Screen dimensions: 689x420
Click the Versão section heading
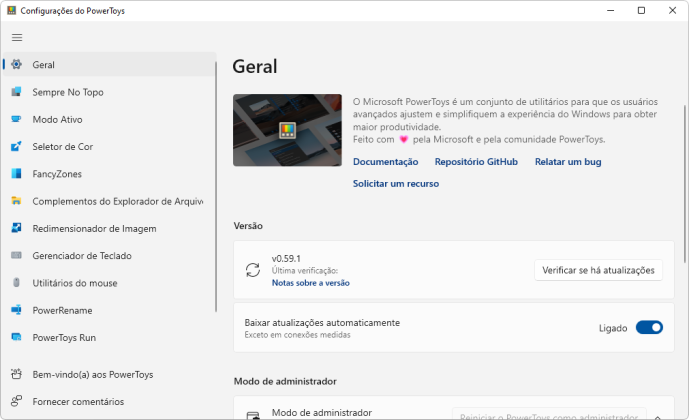point(248,226)
